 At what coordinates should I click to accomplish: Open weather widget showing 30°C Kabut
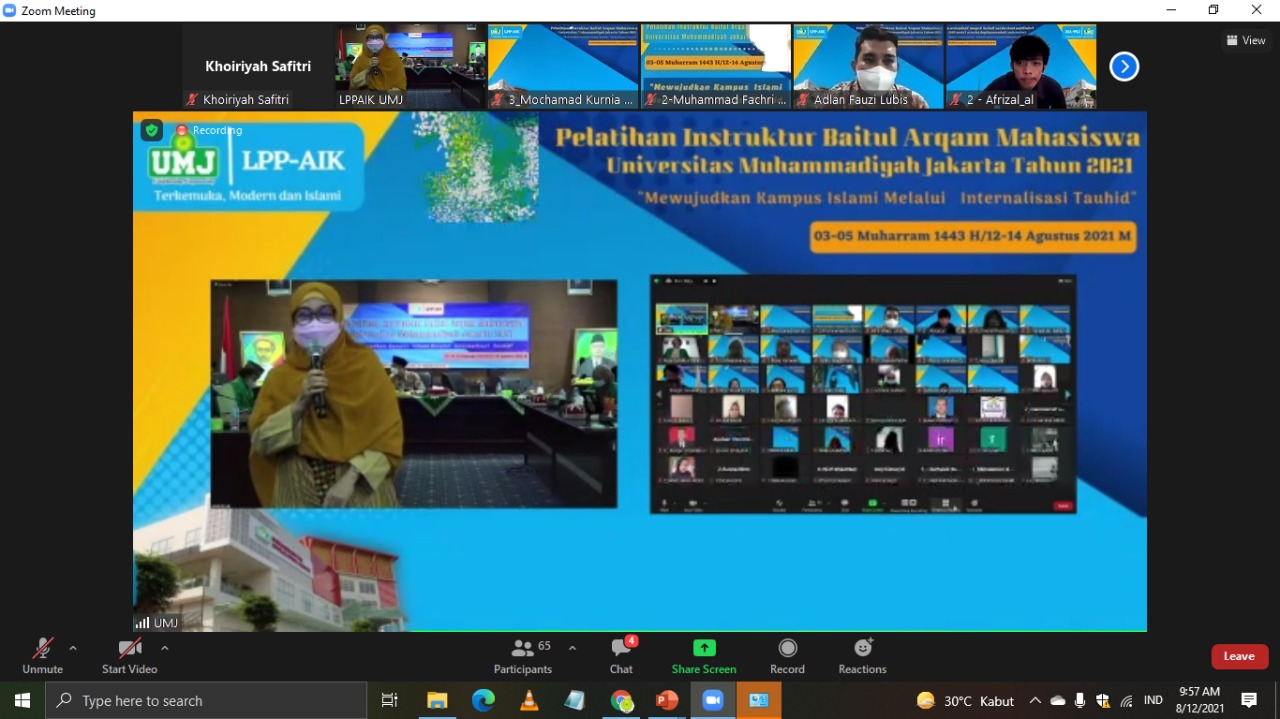coord(965,700)
